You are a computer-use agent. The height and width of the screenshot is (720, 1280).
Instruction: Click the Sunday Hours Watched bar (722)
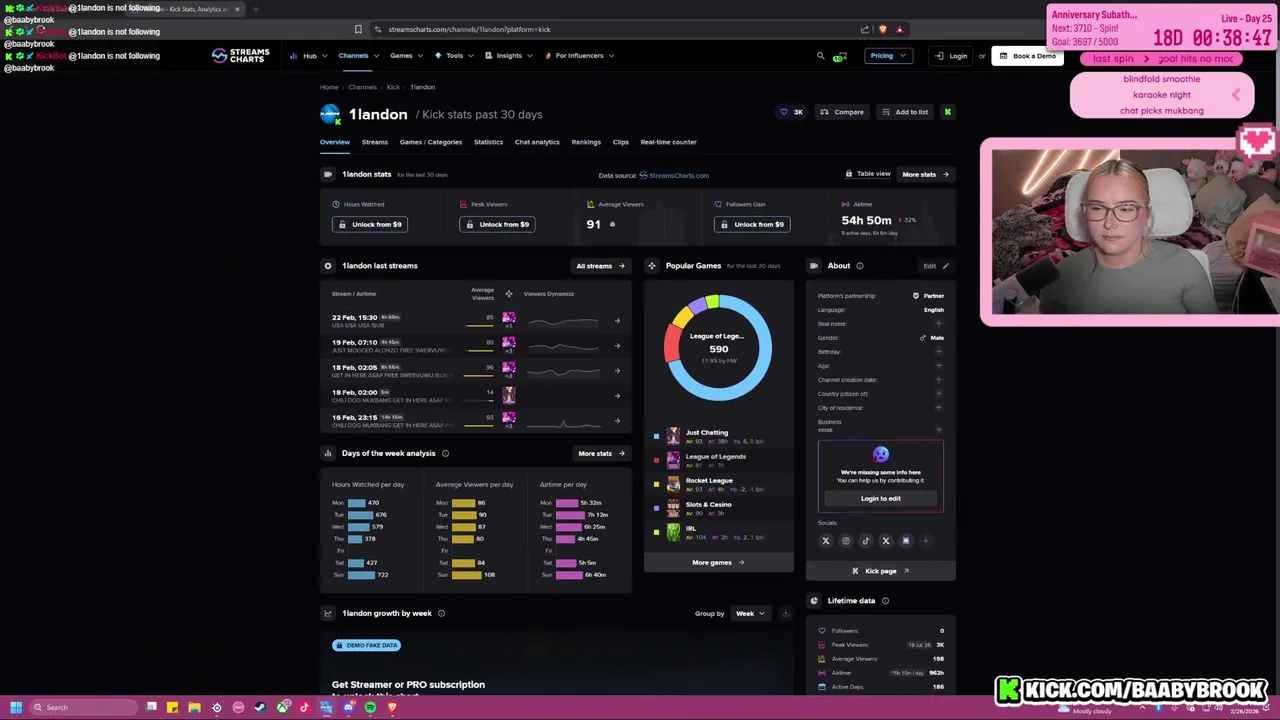click(x=361, y=575)
